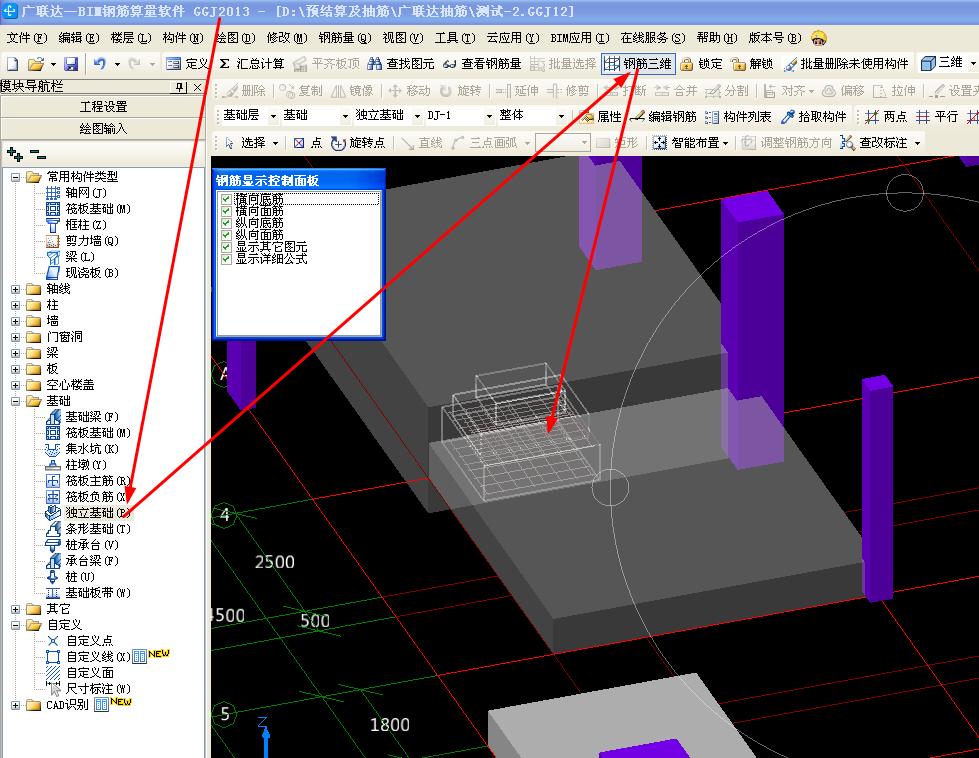Click the Open folder icon
The image size is (979, 758).
pyautogui.click(x=36, y=64)
